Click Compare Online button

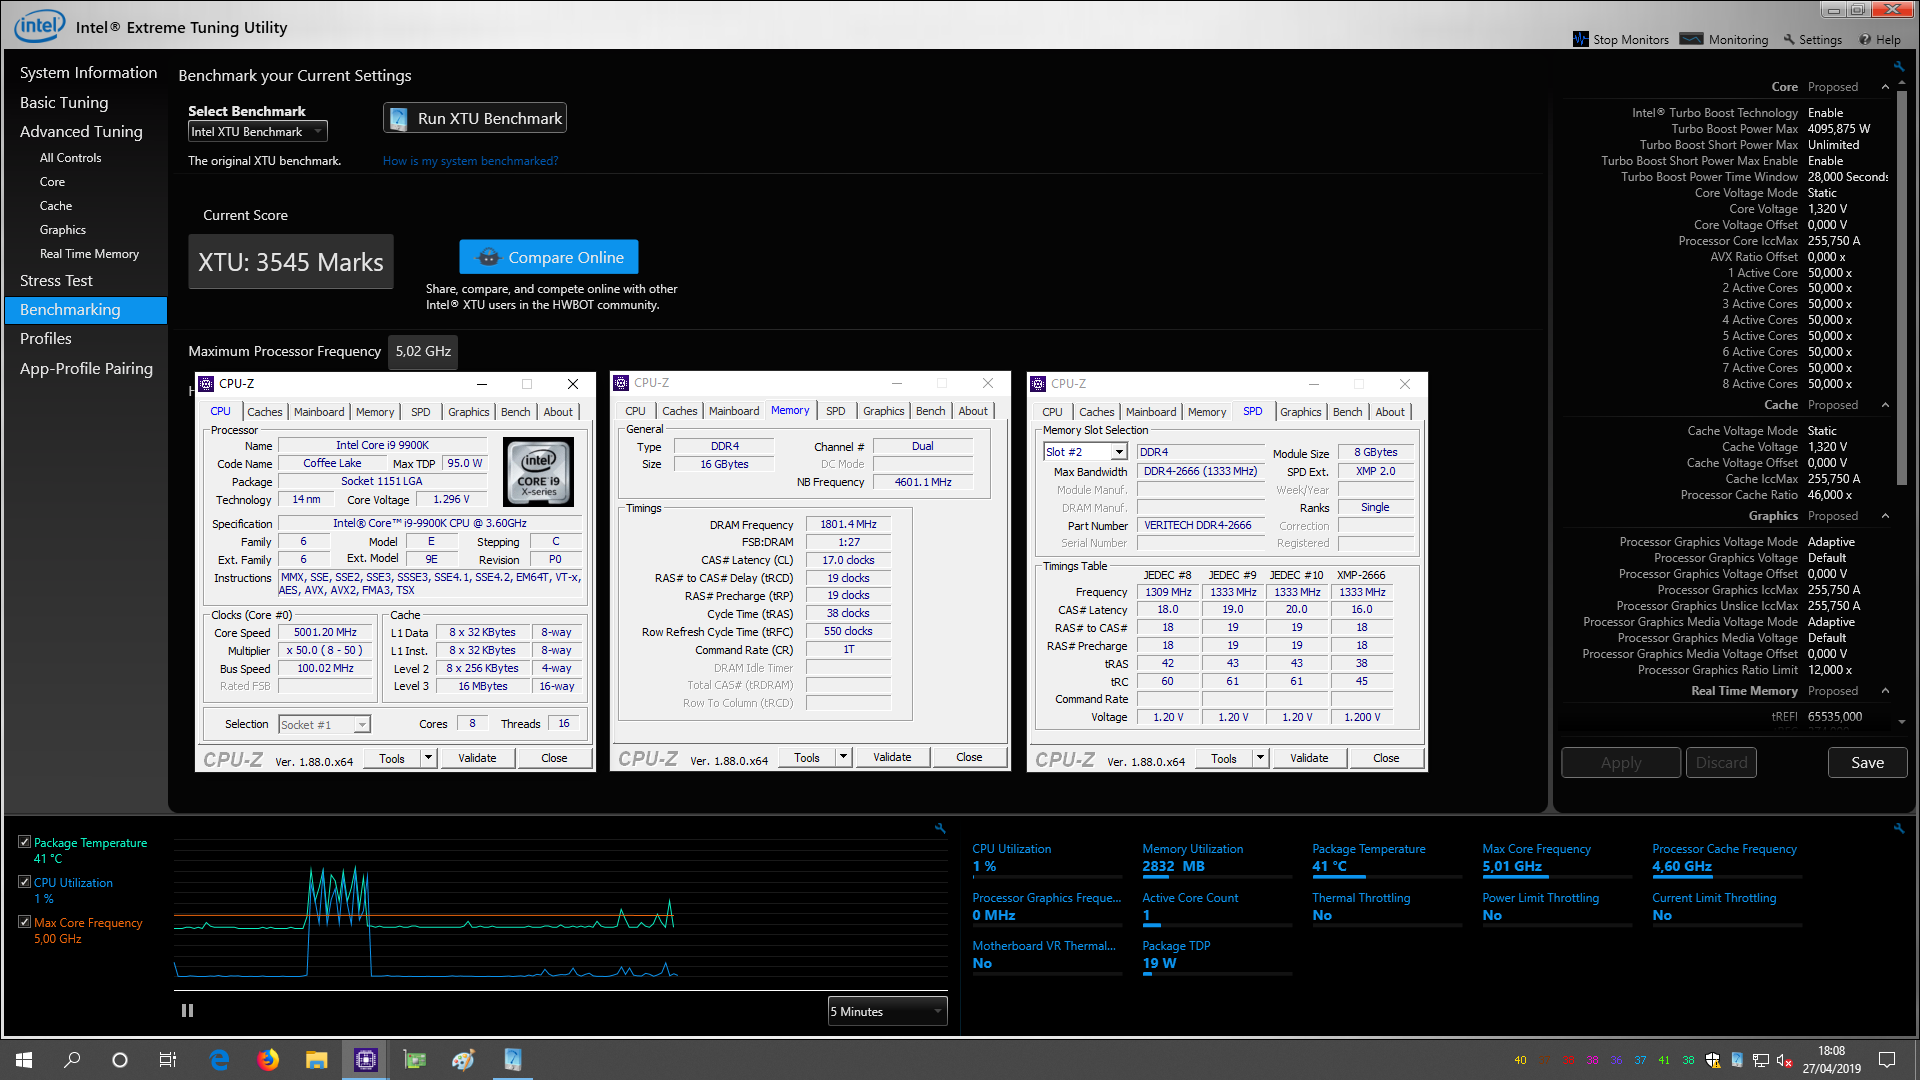(x=549, y=257)
